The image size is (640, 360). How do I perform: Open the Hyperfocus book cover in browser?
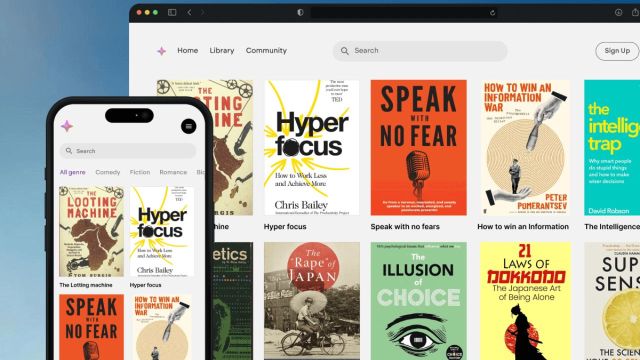(x=311, y=147)
